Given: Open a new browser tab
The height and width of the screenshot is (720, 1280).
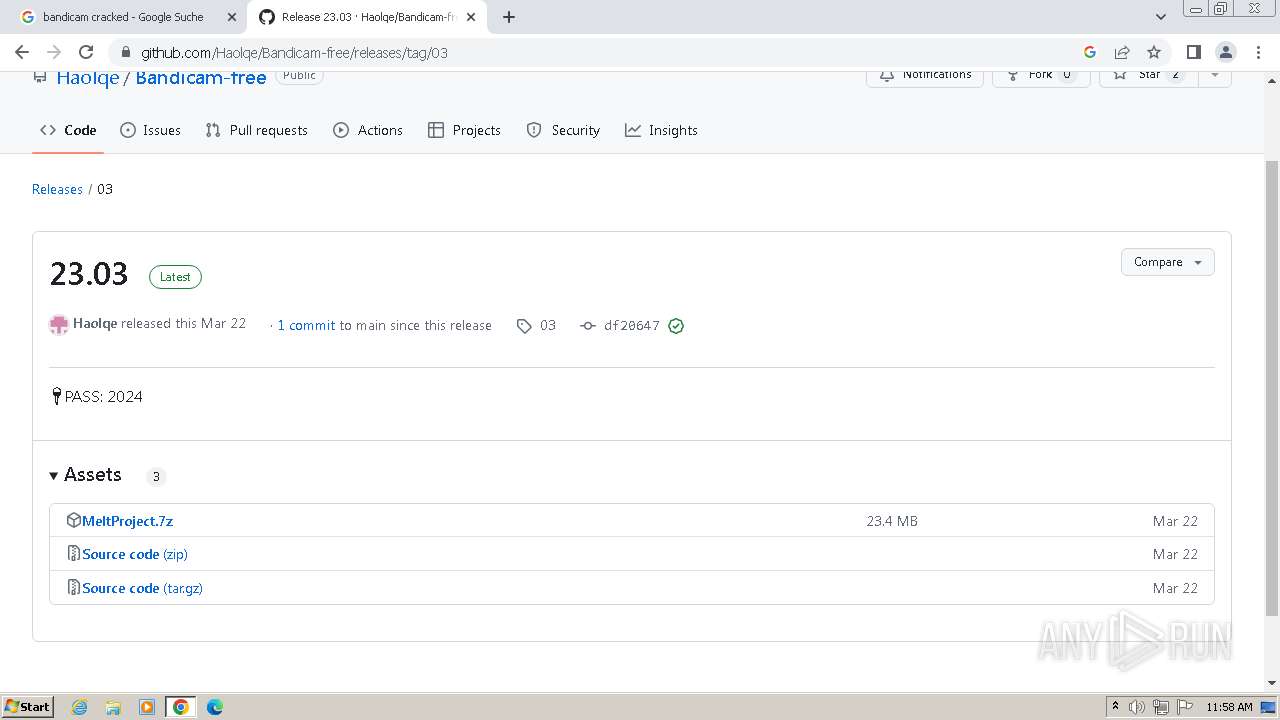Looking at the screenshot, I should (509, 17).
